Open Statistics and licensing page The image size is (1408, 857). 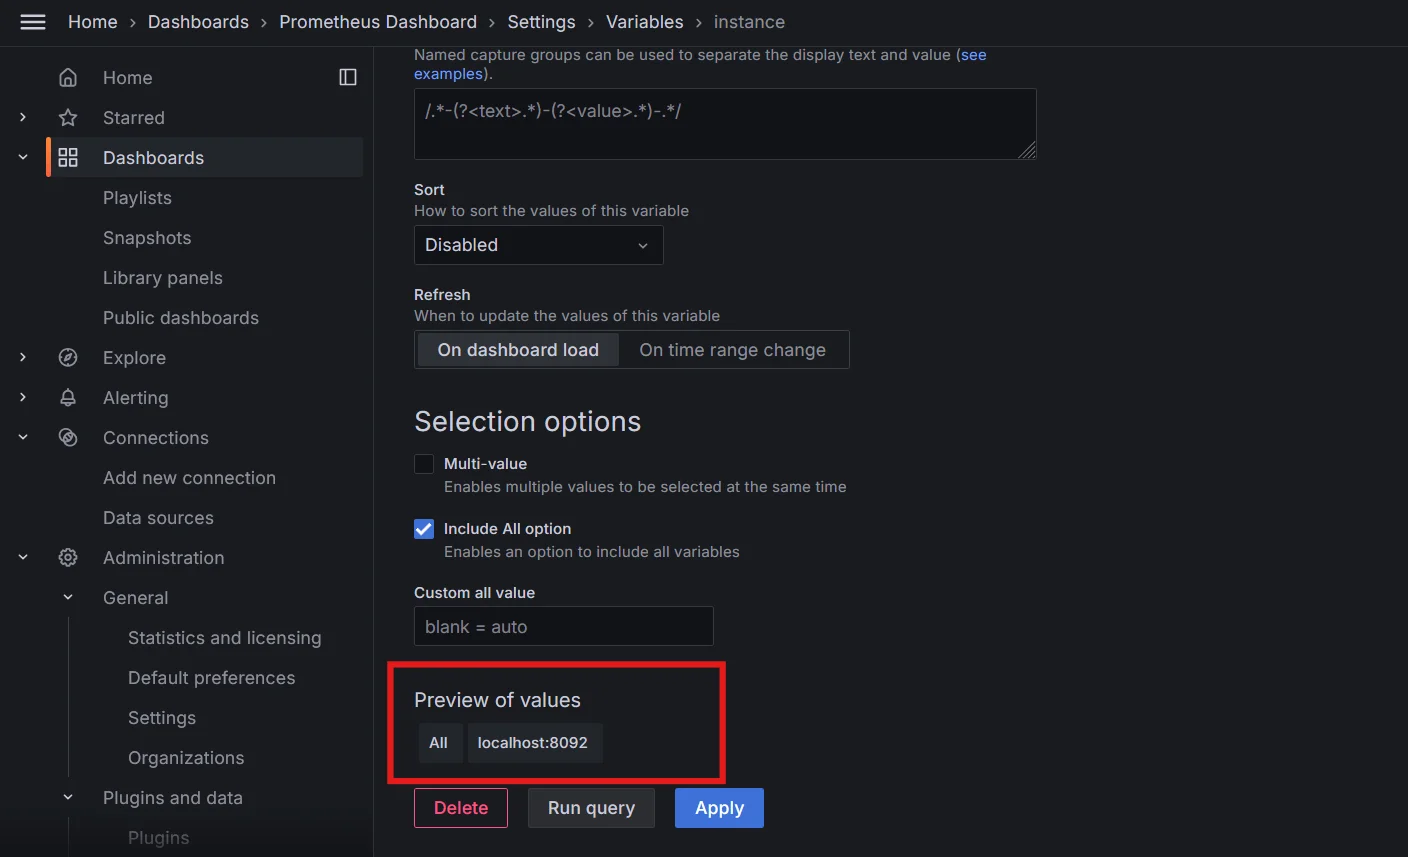click(x=225, y=638)
